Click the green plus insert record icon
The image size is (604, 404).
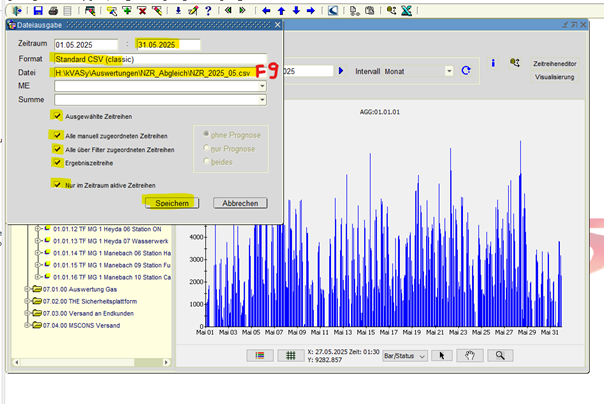click(x=127, y=11)
